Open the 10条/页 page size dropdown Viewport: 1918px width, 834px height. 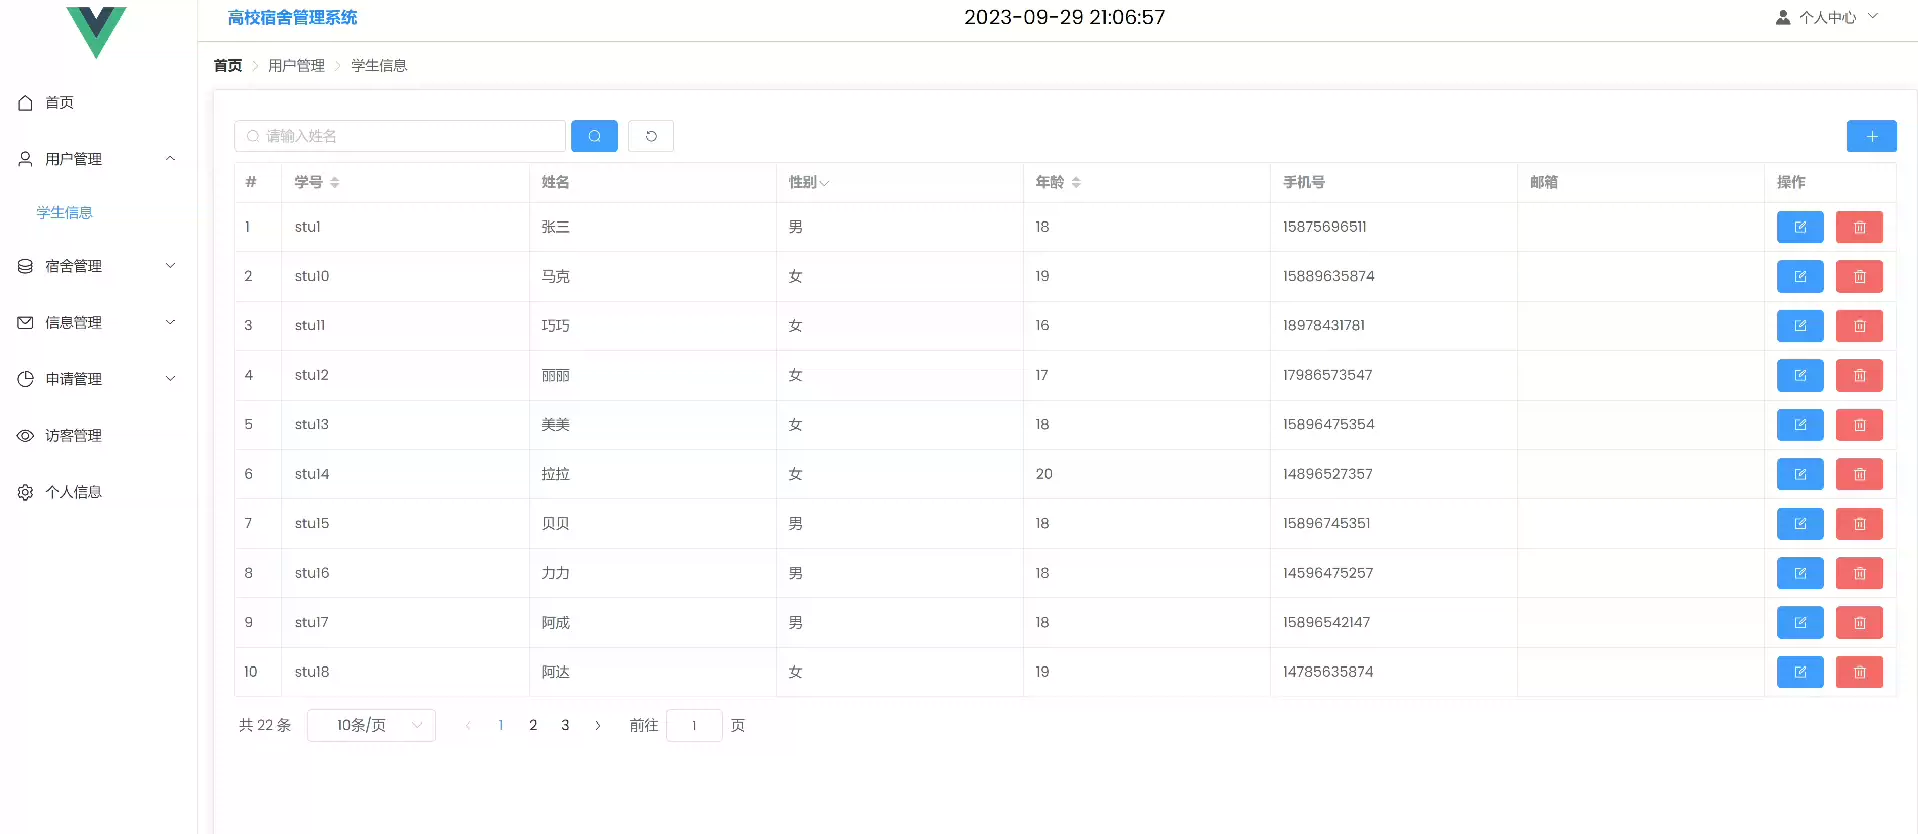[371, 725]
